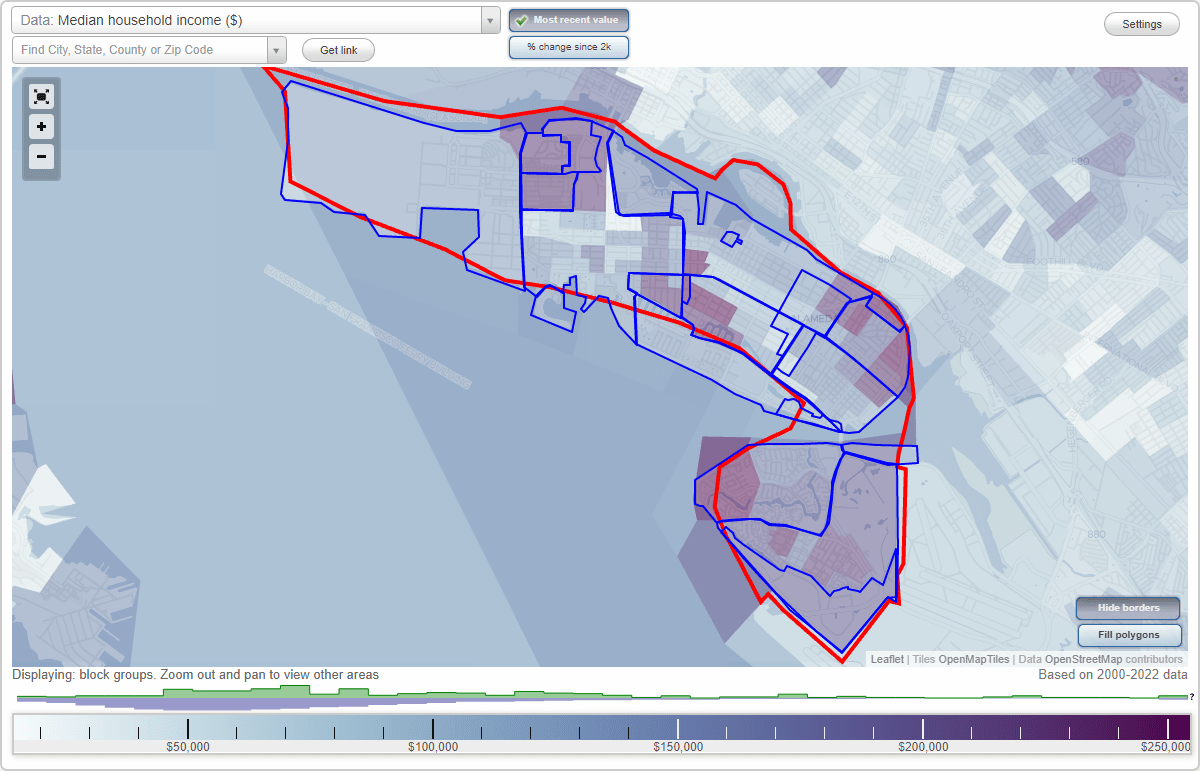Viewport: 1200px width, 771px height.
Task: Follow the Leaflet attribution link
Action: click(x=886, y=659)
